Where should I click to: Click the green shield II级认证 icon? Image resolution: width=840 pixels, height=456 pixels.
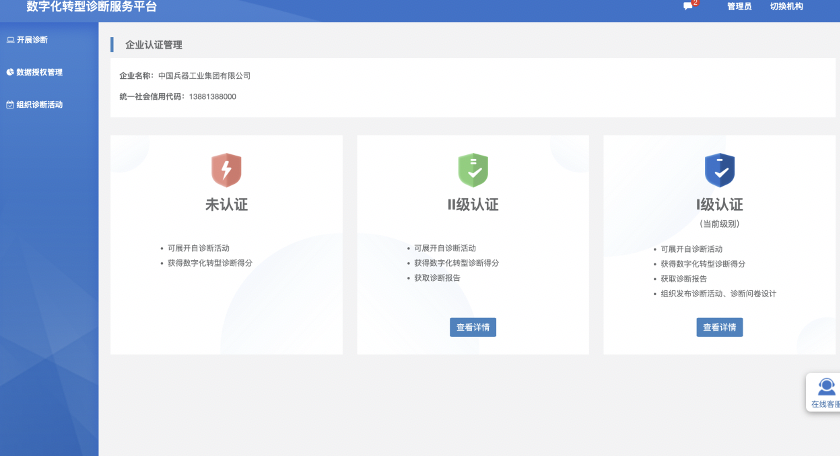pos(473,170)
